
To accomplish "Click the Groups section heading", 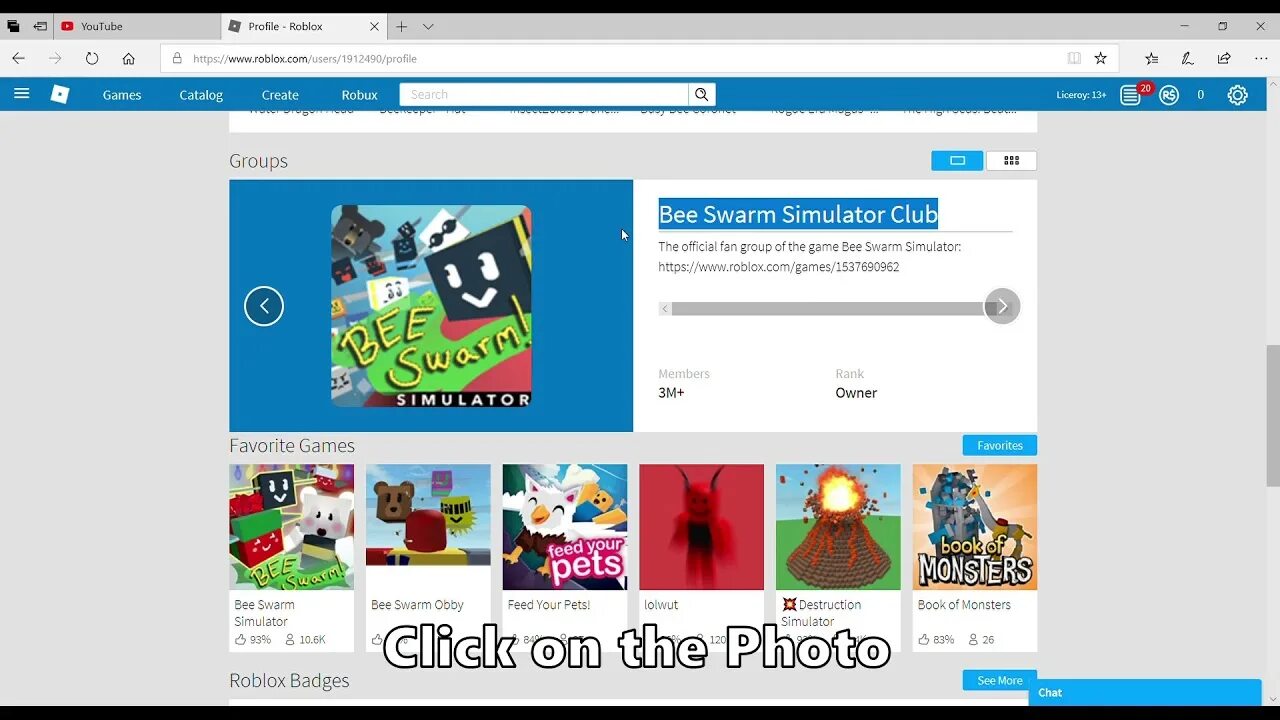I will coord(258,161).
